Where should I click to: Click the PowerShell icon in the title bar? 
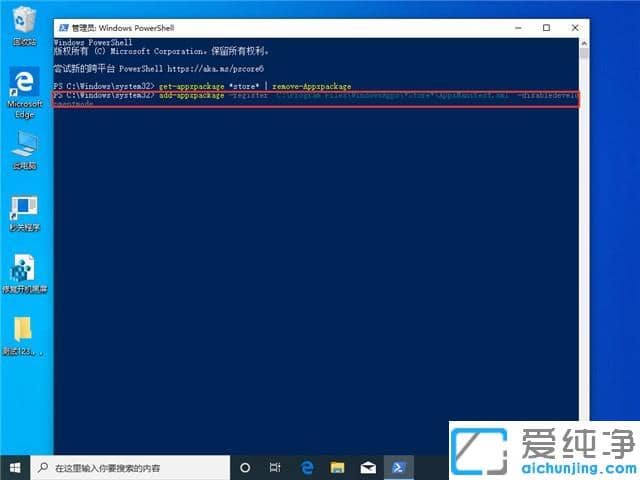[x=63, y=28]
